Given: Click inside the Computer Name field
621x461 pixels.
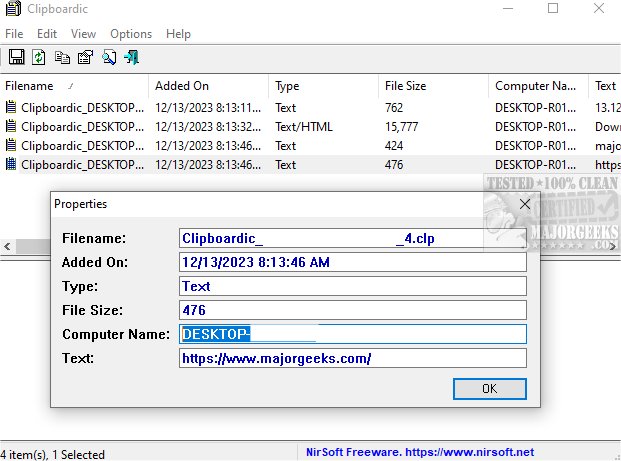Looking at the screenshot, I should tap(353, 334).
